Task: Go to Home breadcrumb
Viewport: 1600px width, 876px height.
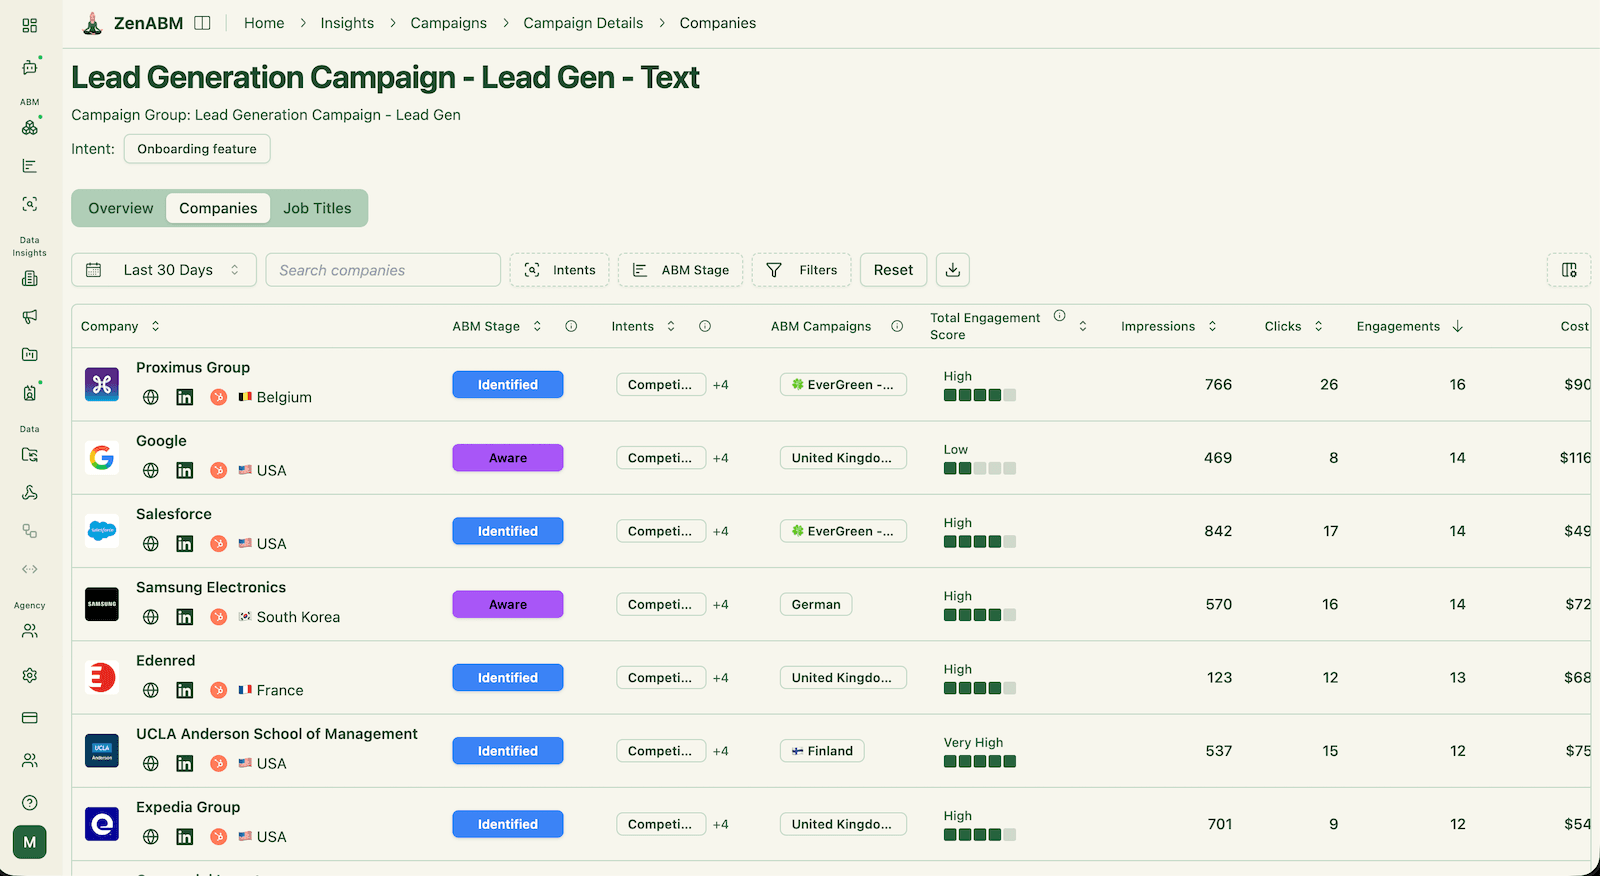Action: tap(264, 23)
